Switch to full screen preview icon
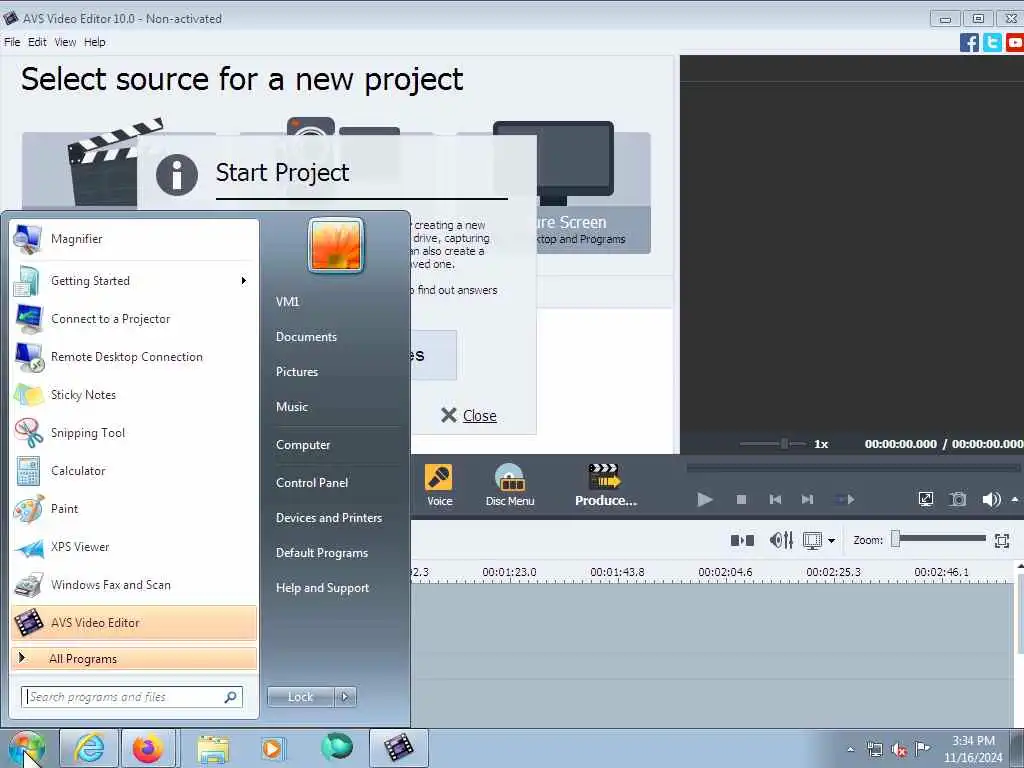 point(925,500)
